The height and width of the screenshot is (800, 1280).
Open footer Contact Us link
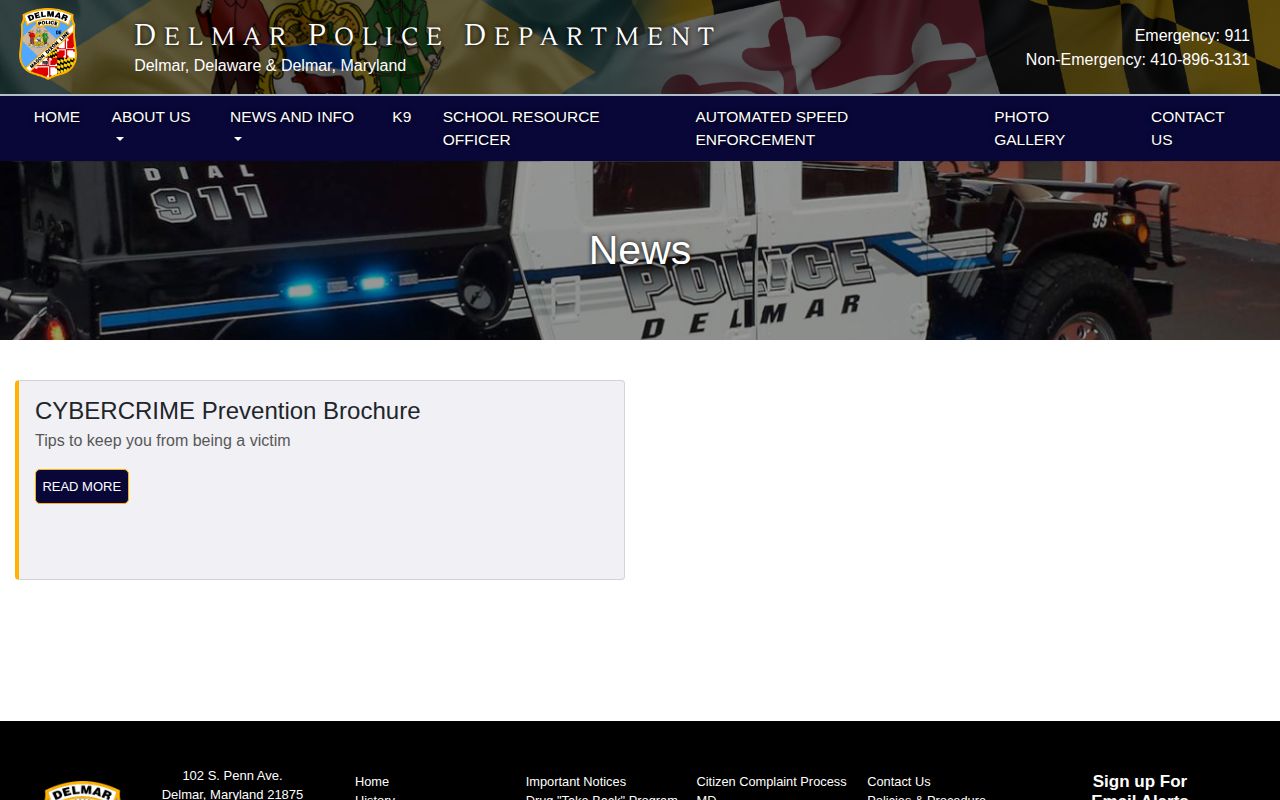tap(898, 782)
